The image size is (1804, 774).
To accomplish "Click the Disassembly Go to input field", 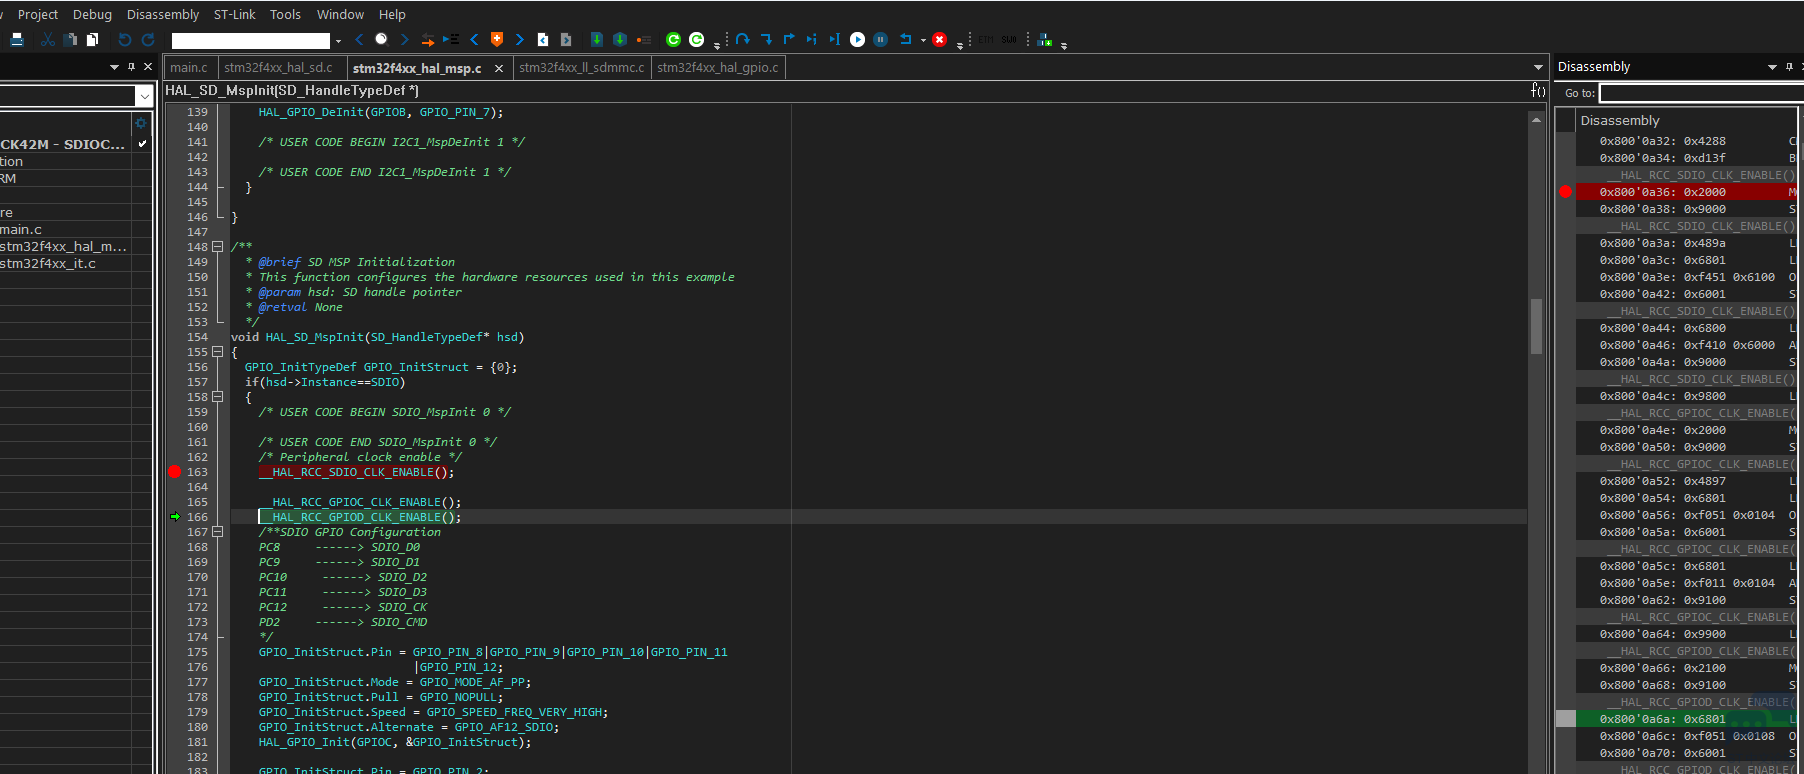I will [1700, 93].
